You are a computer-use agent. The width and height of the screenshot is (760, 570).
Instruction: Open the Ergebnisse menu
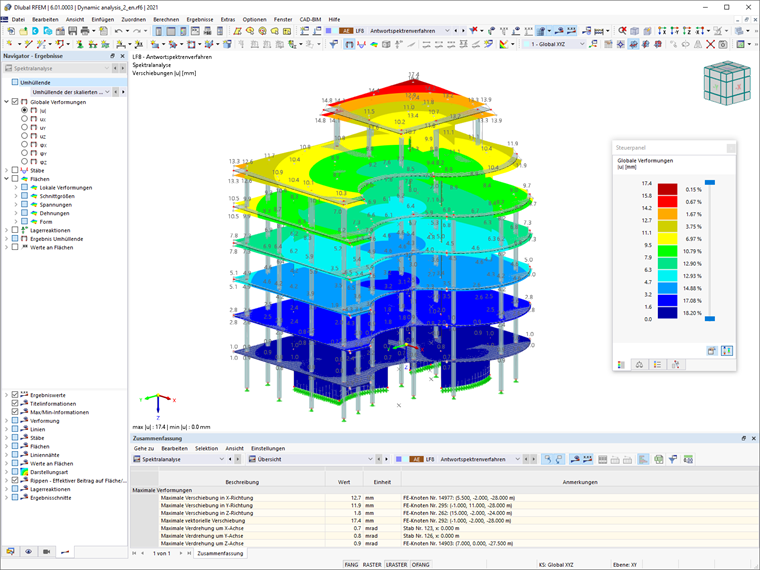click(x=200, y=19)
